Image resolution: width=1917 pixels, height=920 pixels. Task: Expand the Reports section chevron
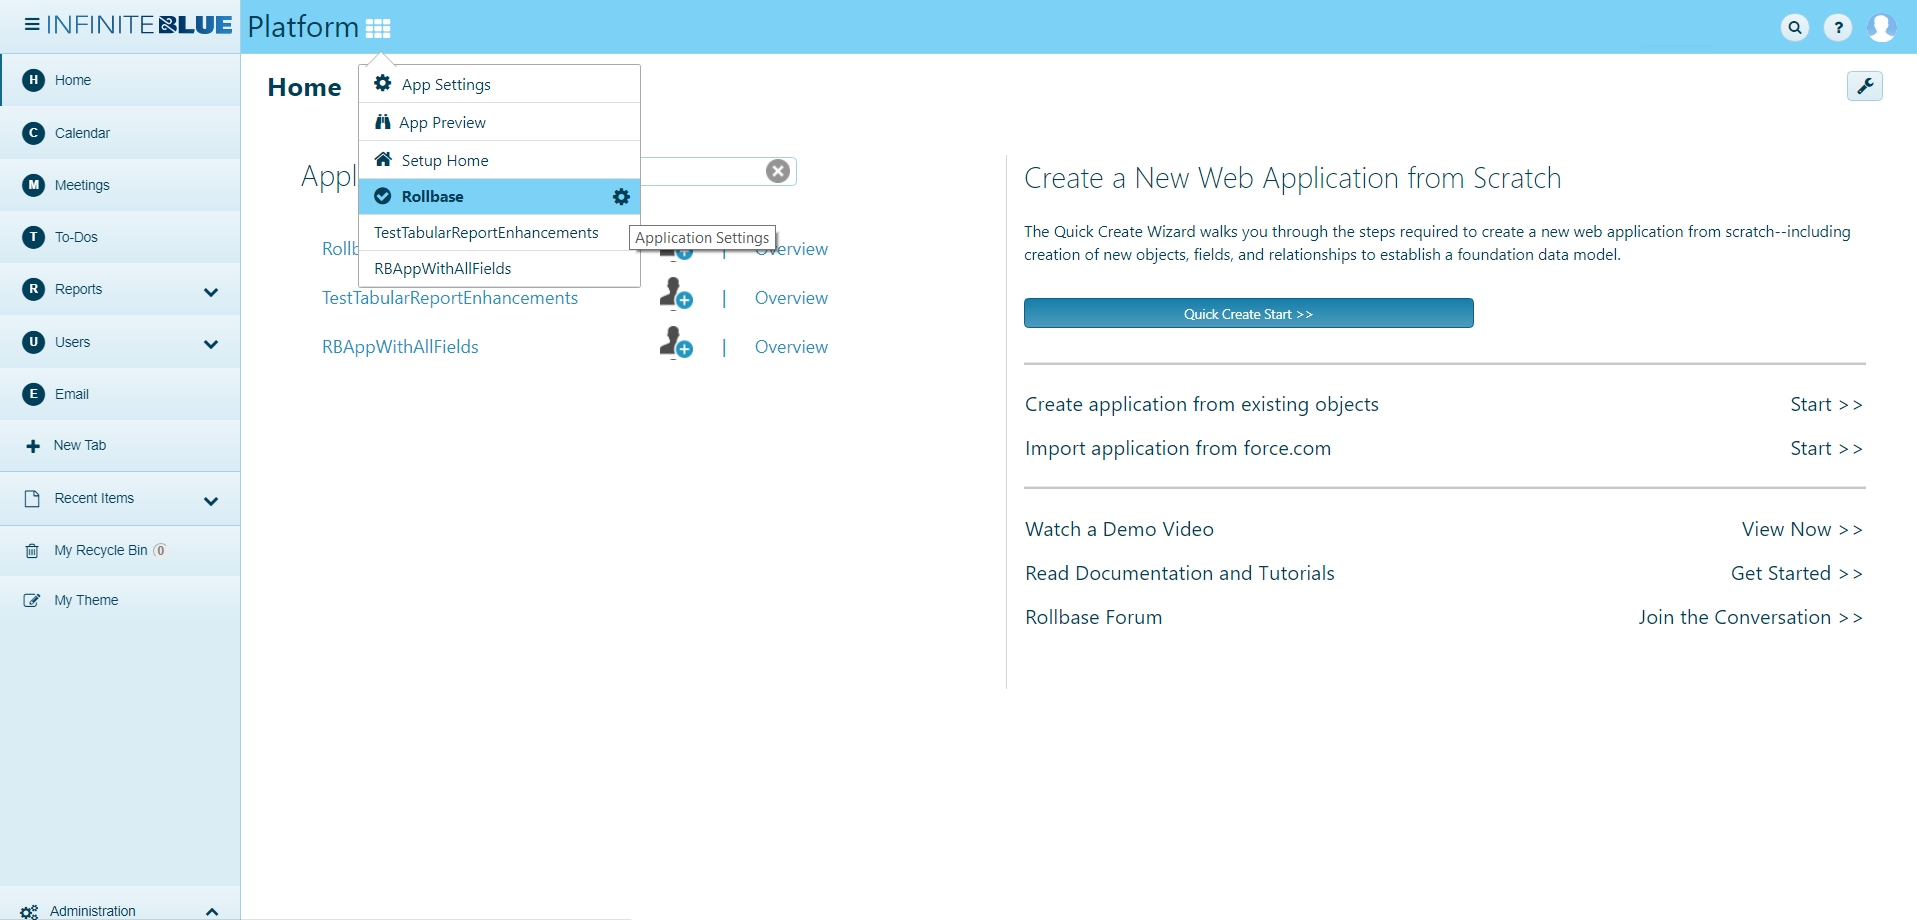tap(211, 292)
